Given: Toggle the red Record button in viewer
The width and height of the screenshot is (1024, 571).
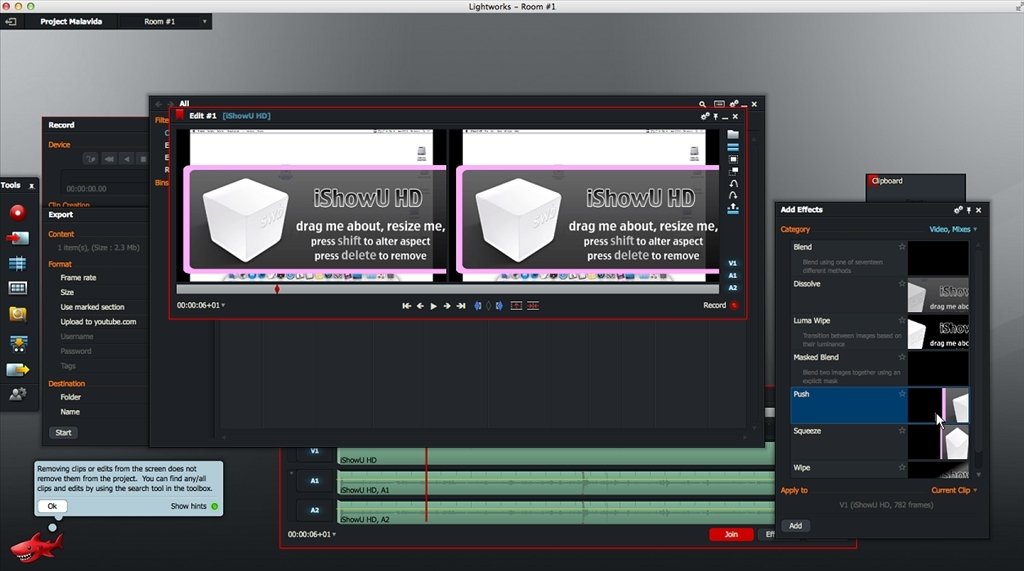Looking at the screenshot, I should (x=735, y=305).
